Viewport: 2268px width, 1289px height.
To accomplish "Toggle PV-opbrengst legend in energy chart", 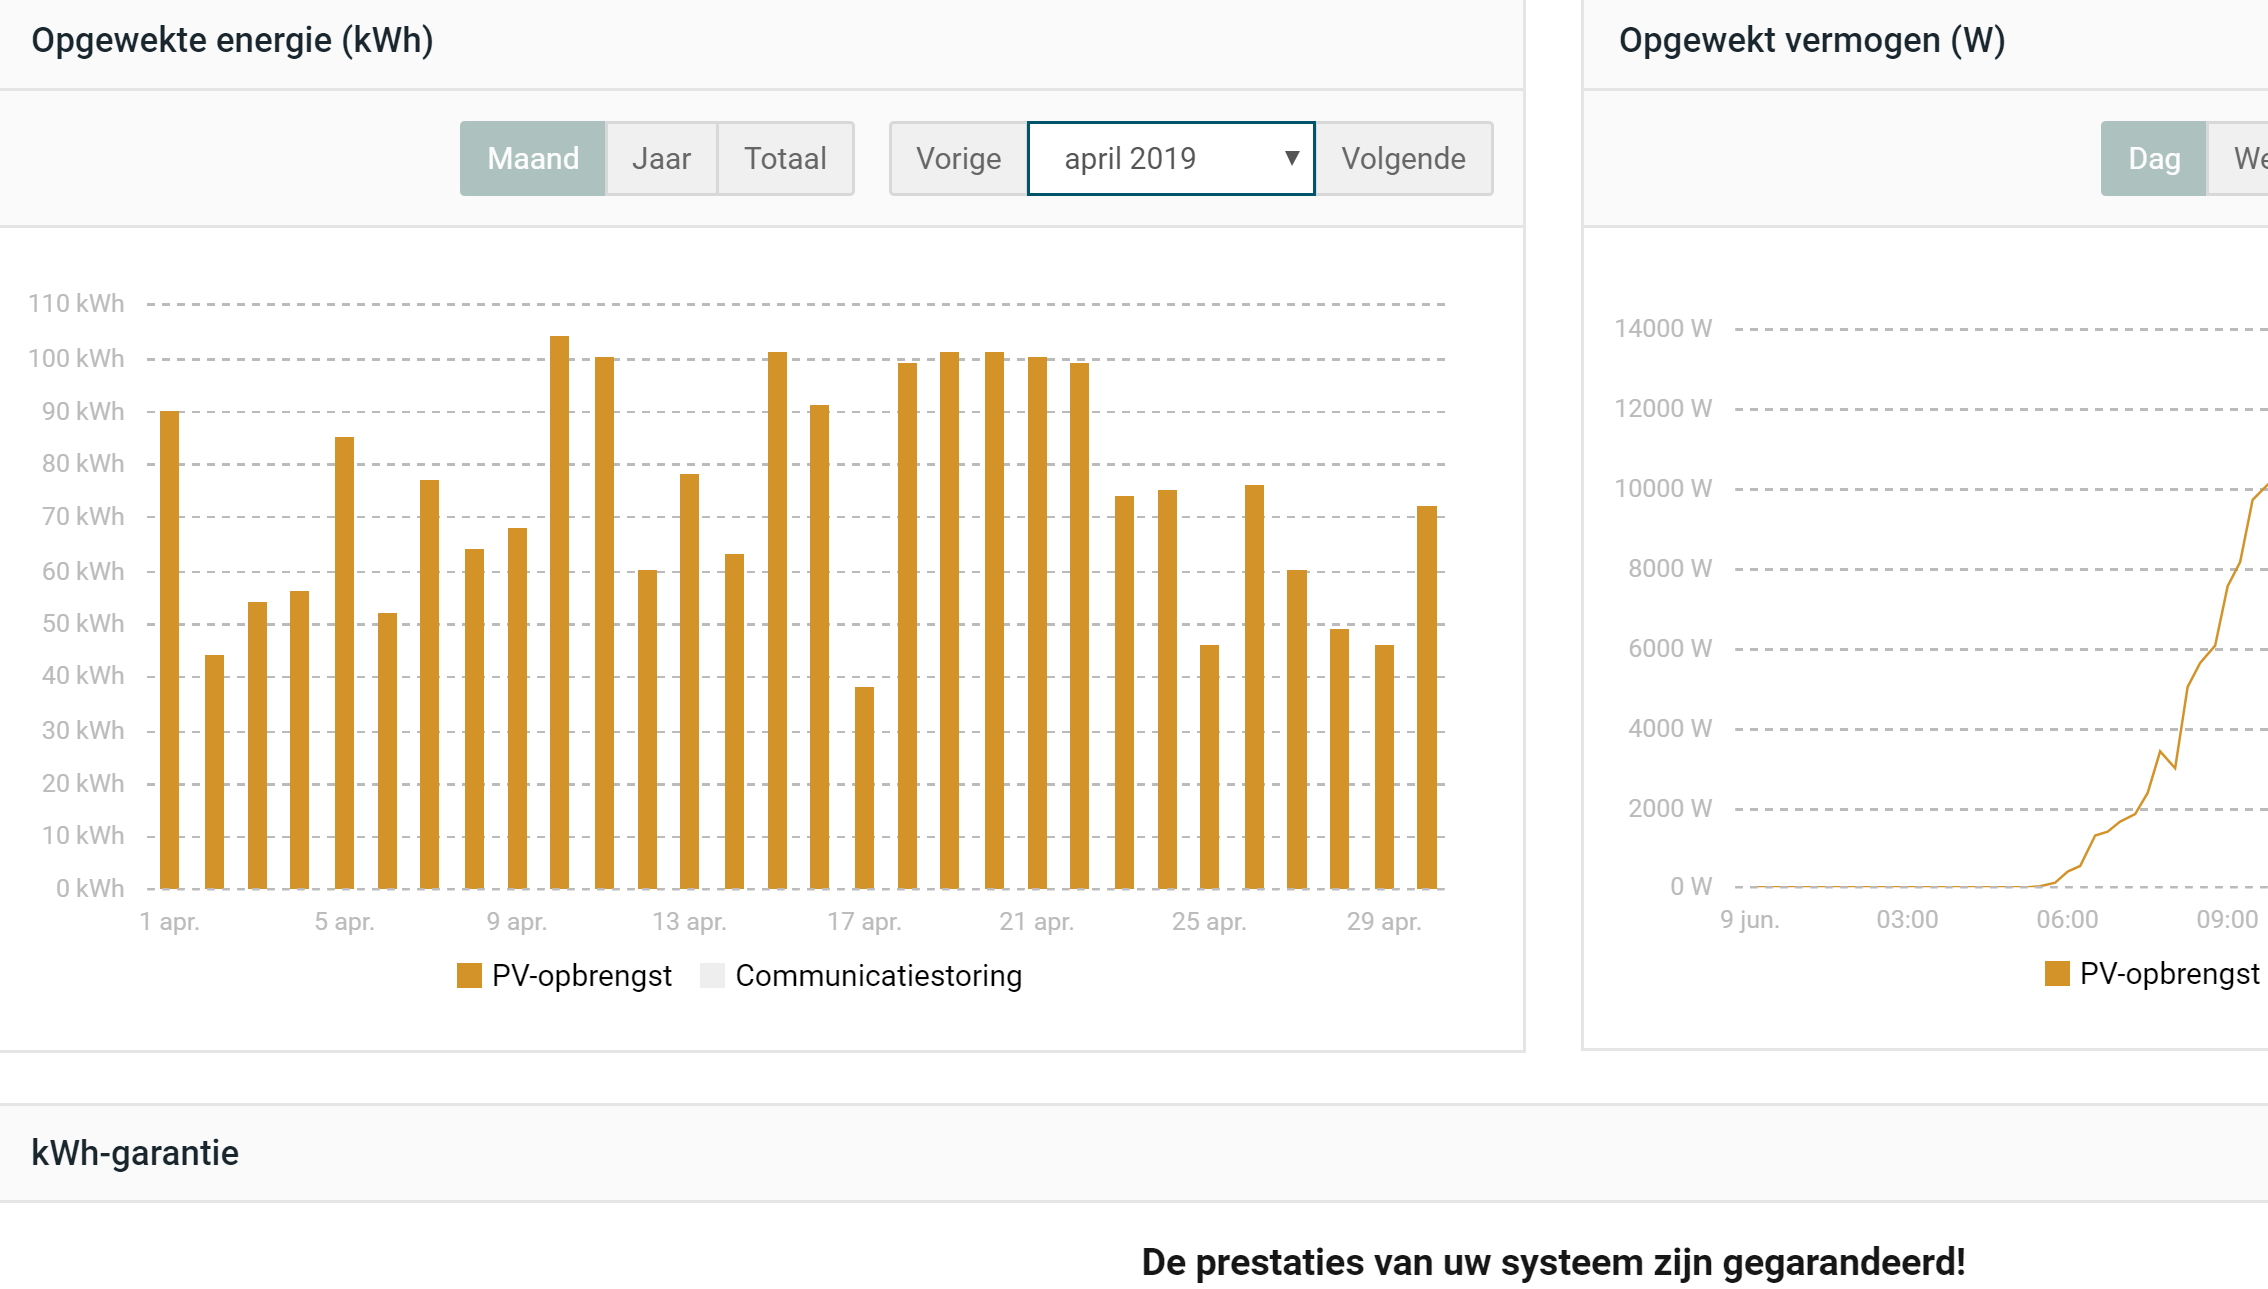I will click(564, 975).
